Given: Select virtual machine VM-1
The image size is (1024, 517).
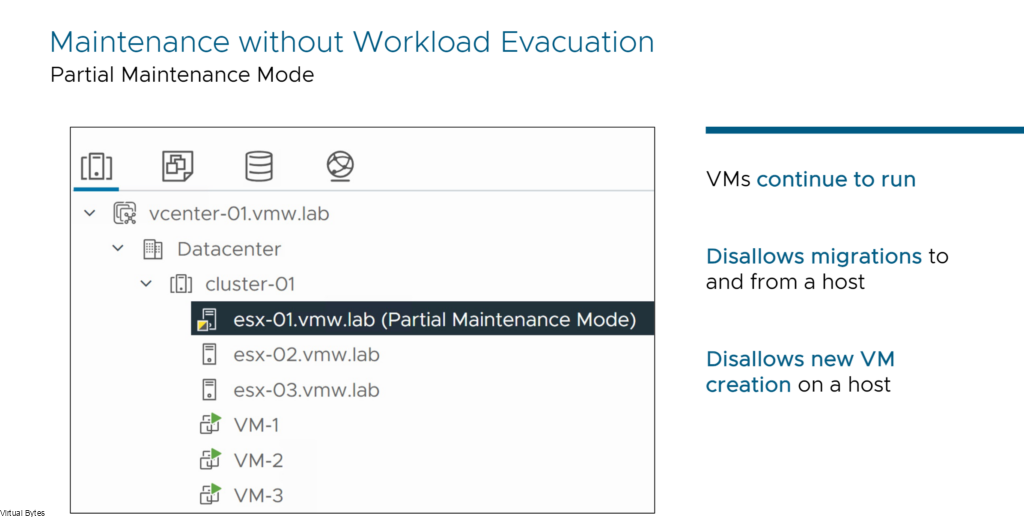Looking at the screenshot, I should (256, 425).
